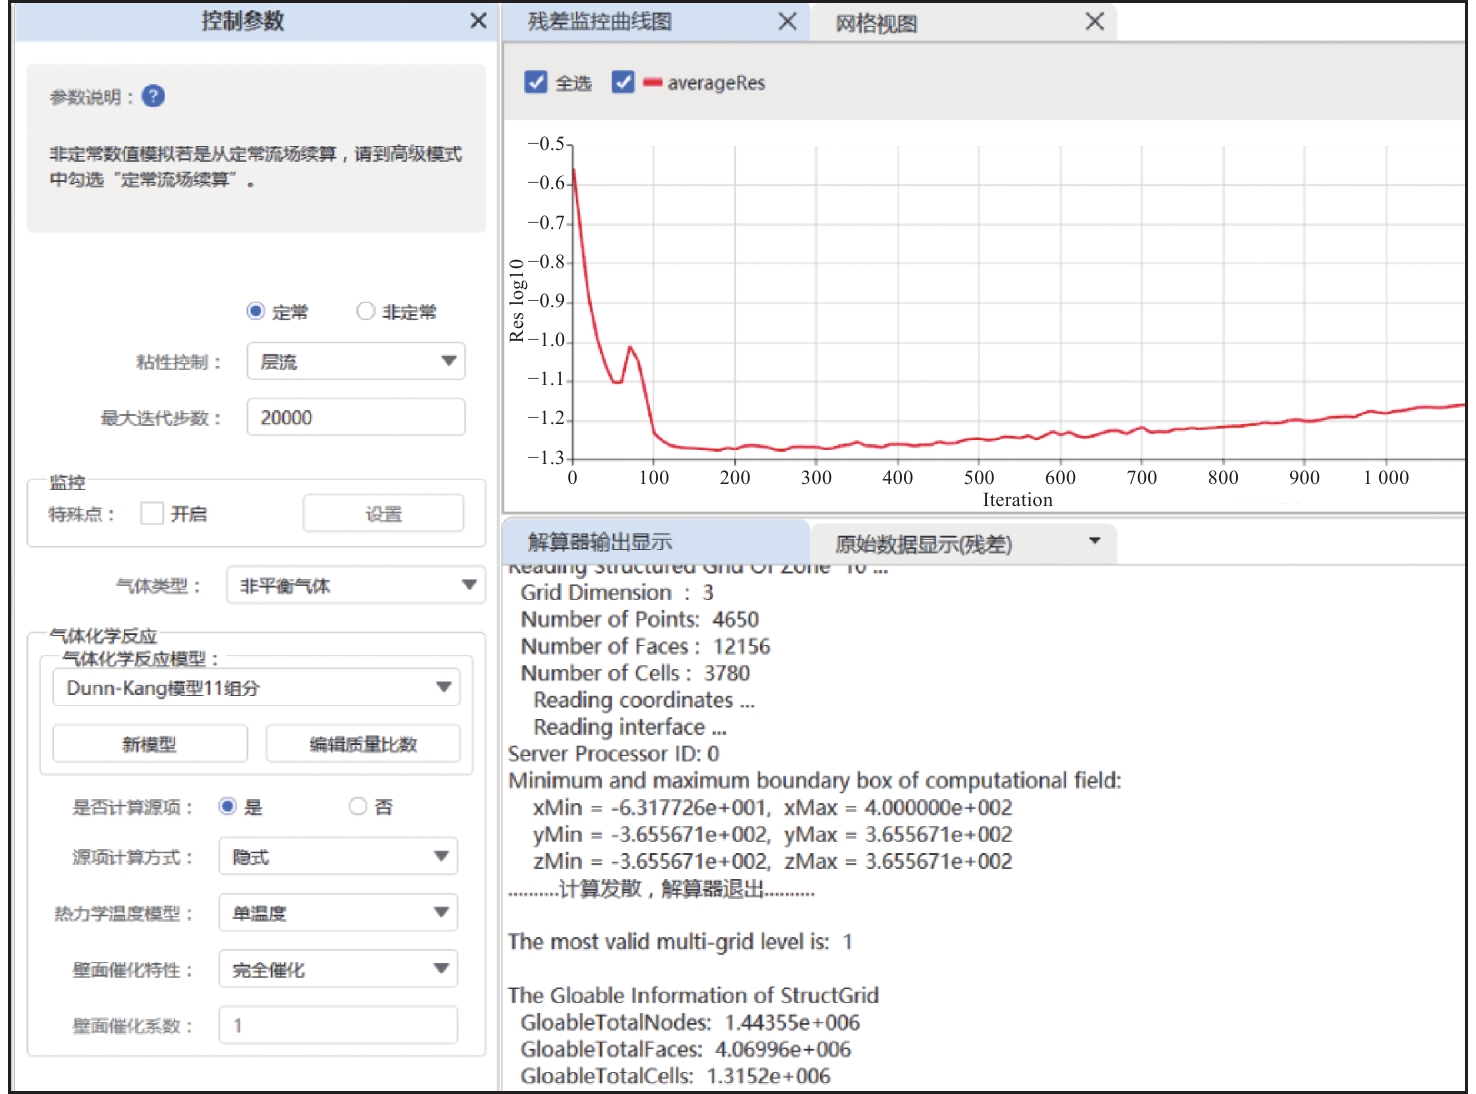Close the 网格视图 tab
Screen dimensions: 1476x1094
[1094, 22]
